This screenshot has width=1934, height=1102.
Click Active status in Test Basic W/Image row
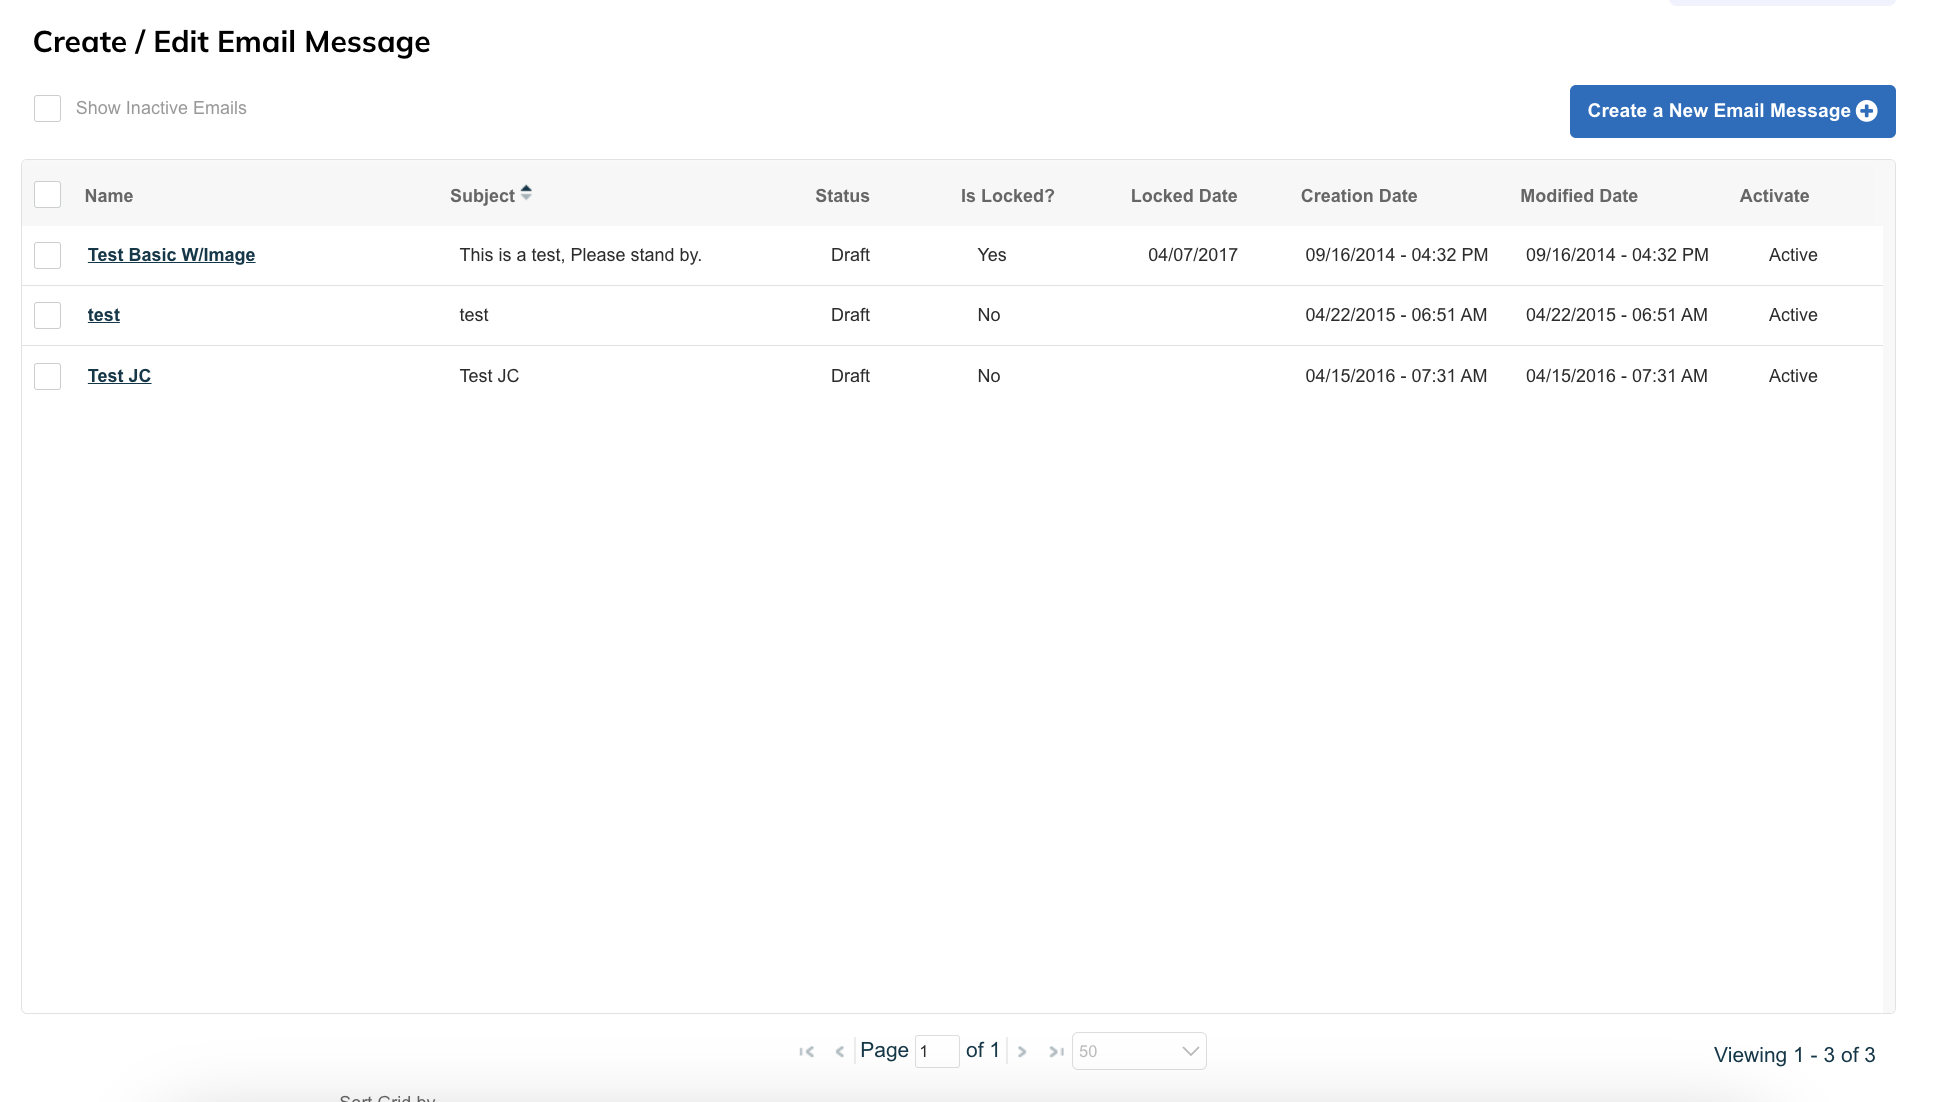[1793, 255]
